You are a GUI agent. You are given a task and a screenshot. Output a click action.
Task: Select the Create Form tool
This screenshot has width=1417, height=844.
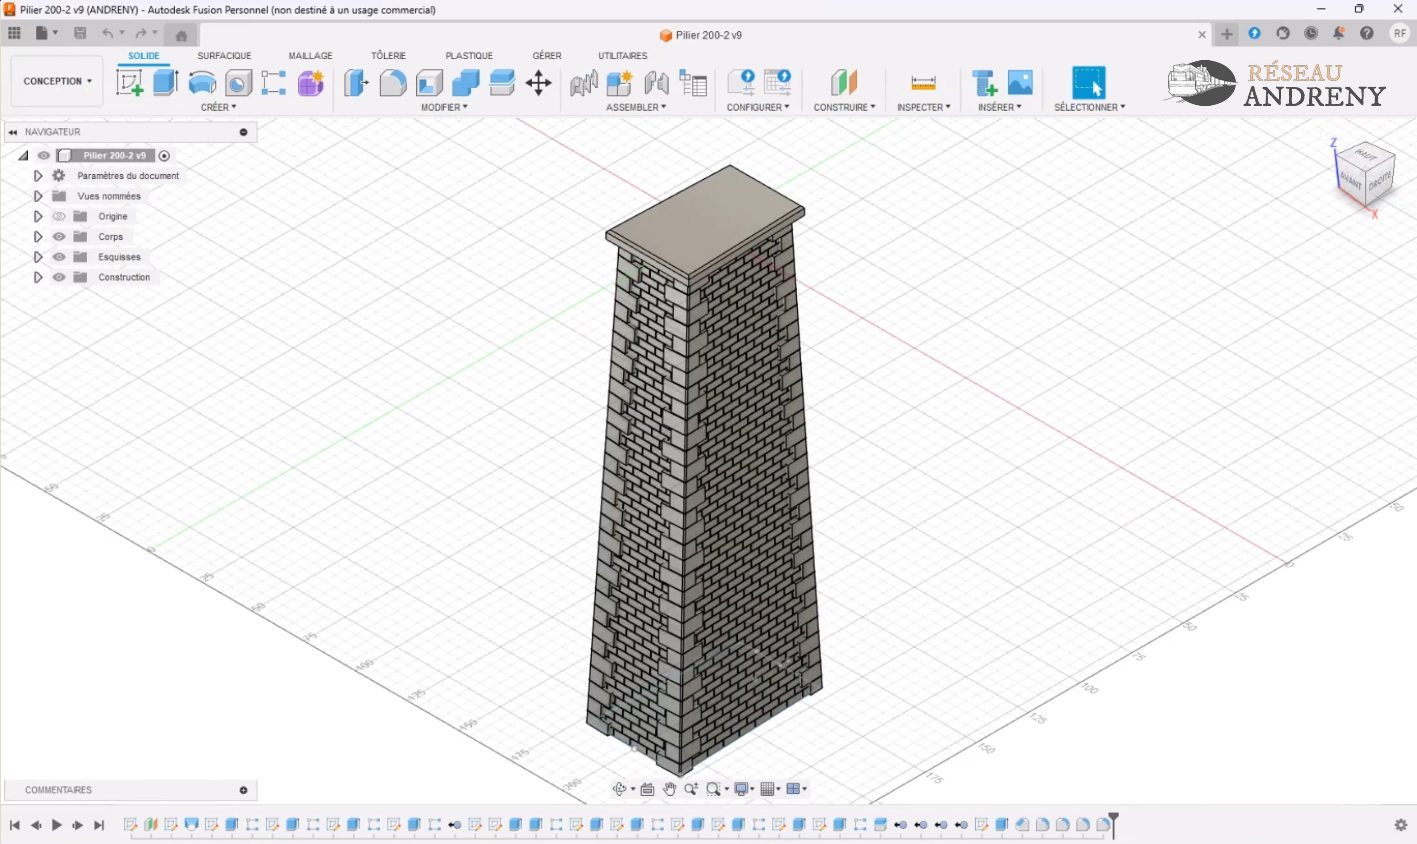pos(311,82)
